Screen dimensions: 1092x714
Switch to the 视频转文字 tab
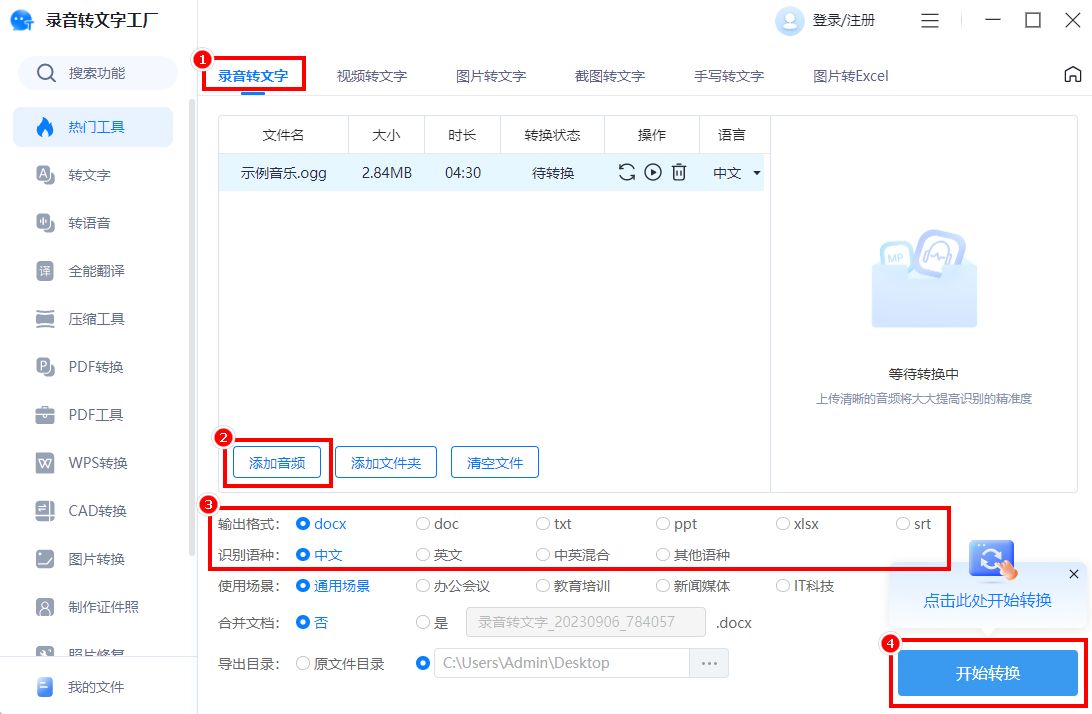(372, 75)
